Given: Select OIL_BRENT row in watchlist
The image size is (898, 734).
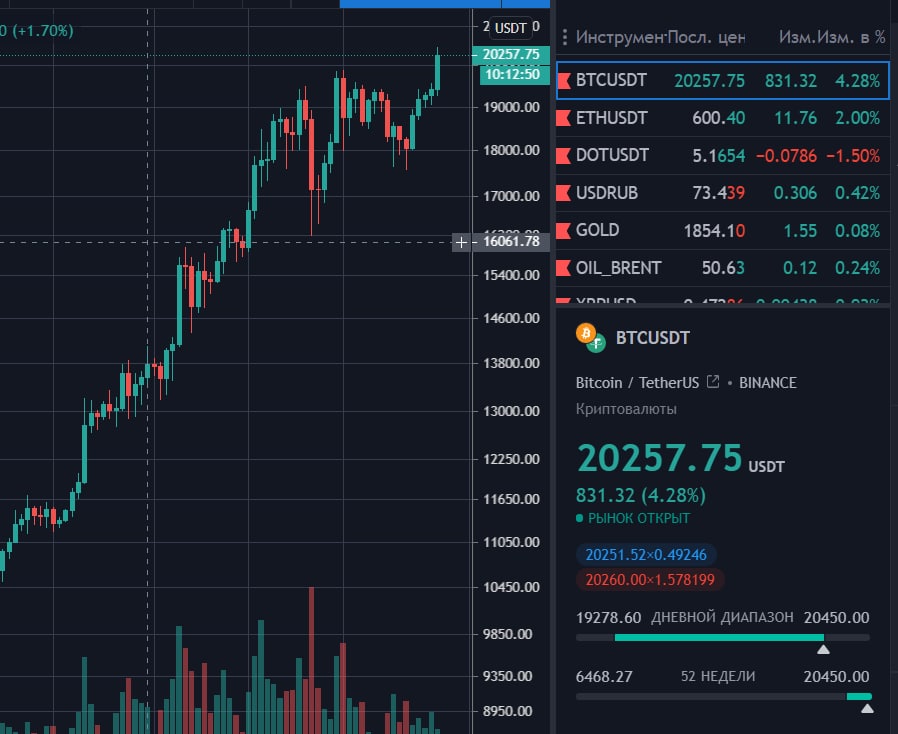Looking at the screenshot, I should [x=723, y=268].
